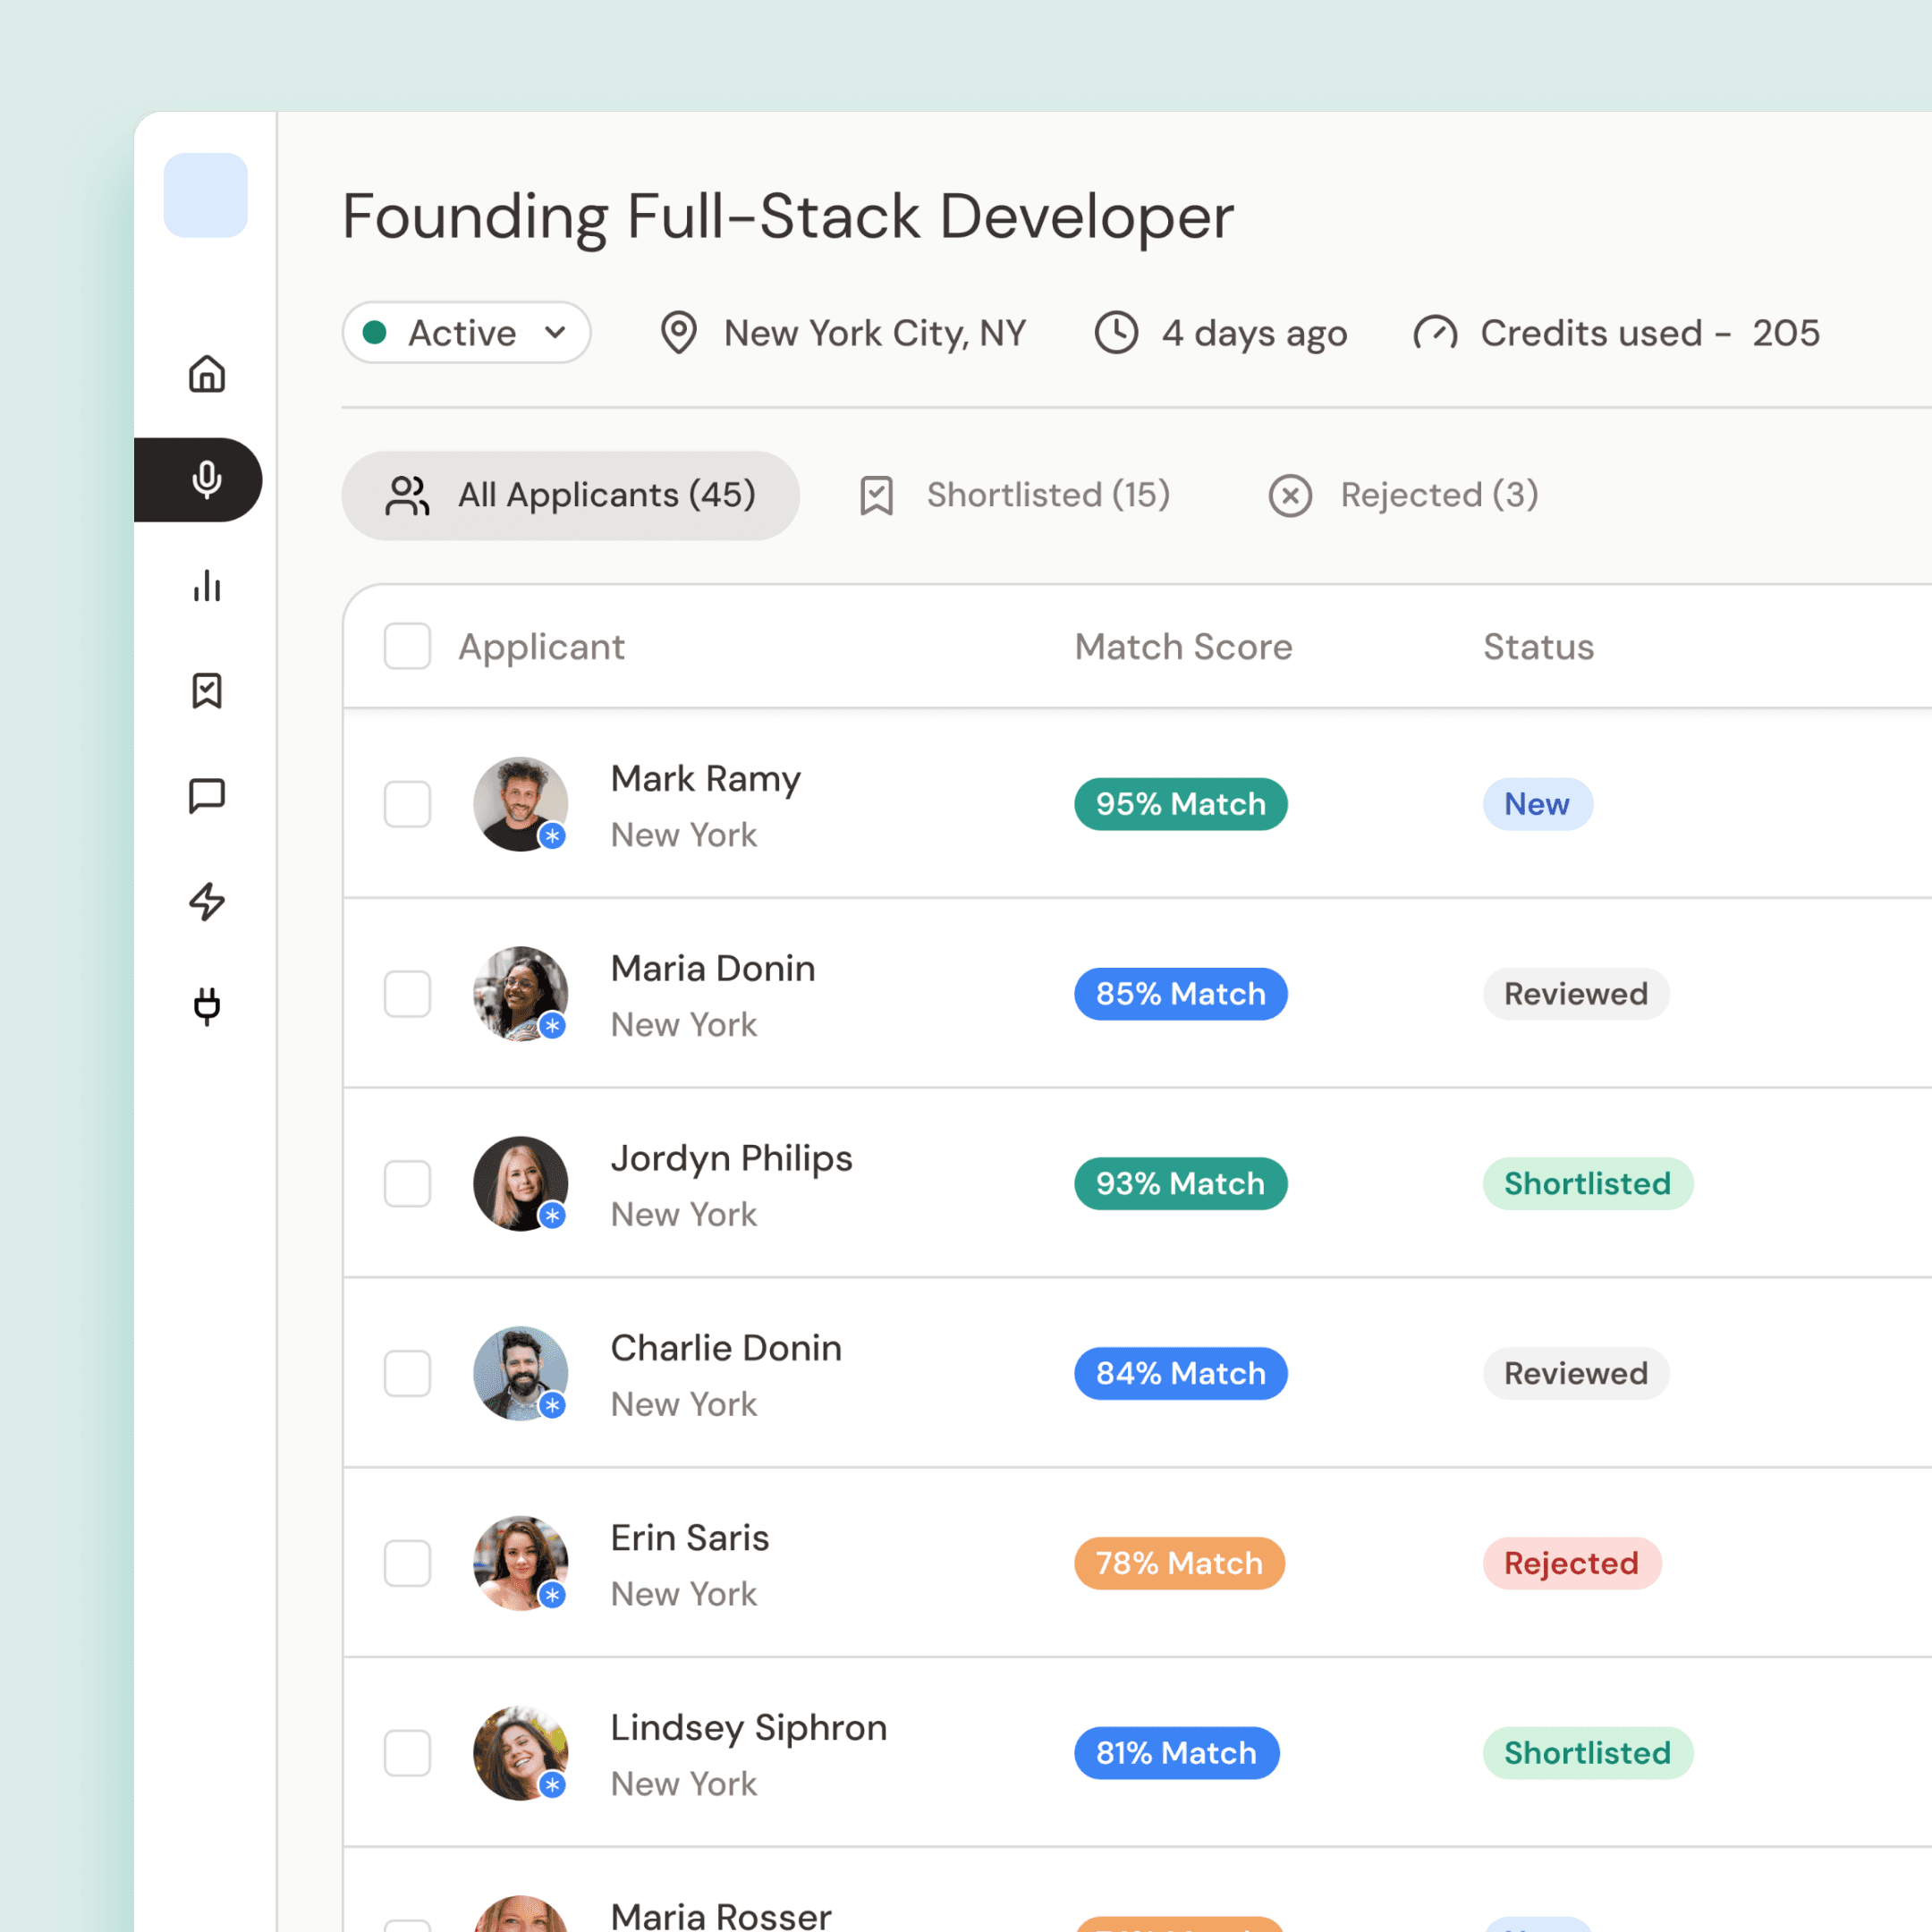1932x1932 pixels.
Task: Open the plug integrations sidebar icon
Action: pos(207,1006)
